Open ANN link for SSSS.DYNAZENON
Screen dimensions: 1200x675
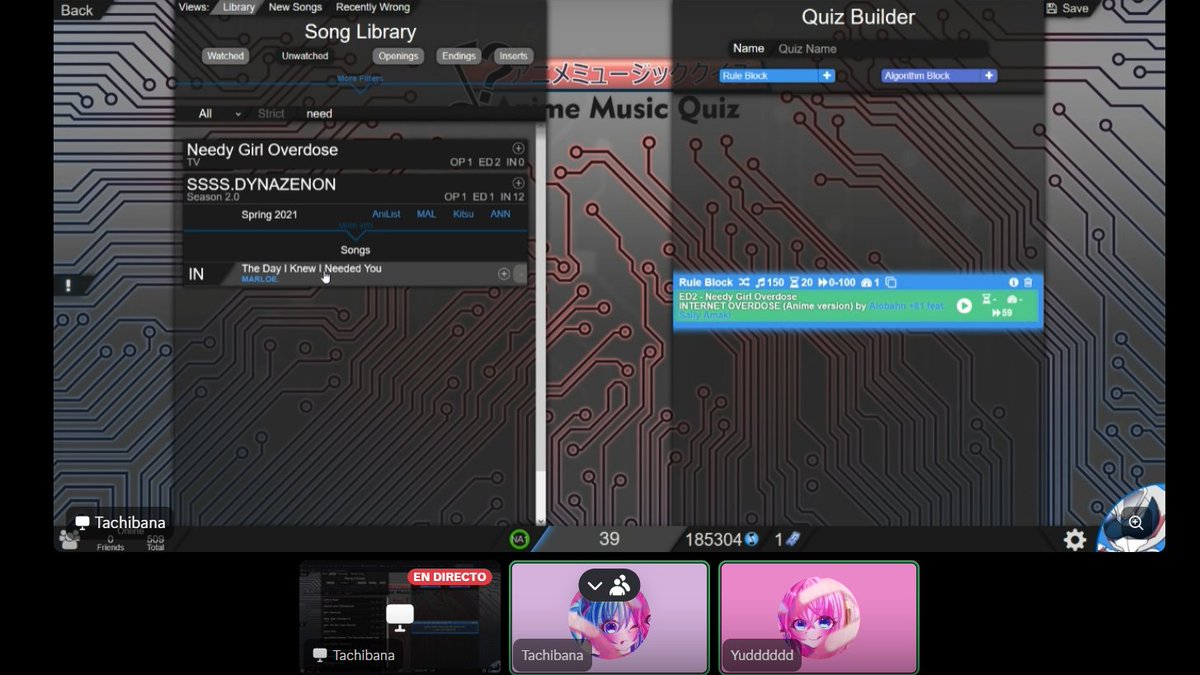[500, 215]
